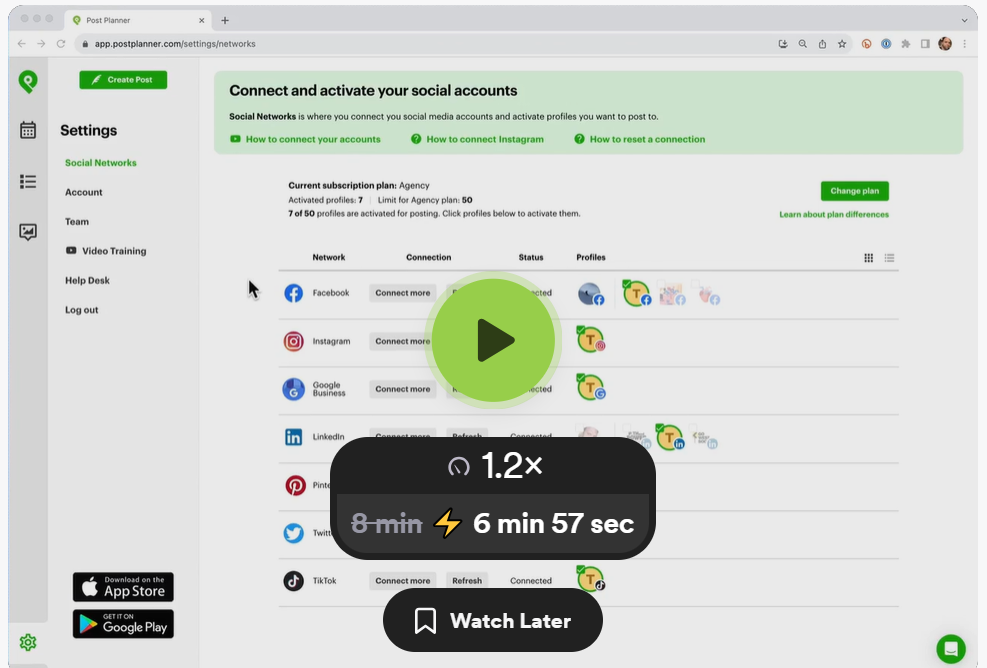This screenshot has height=668, width=987.
Task: Click the Google Business network icon
Action: click(x=293, y=389)
